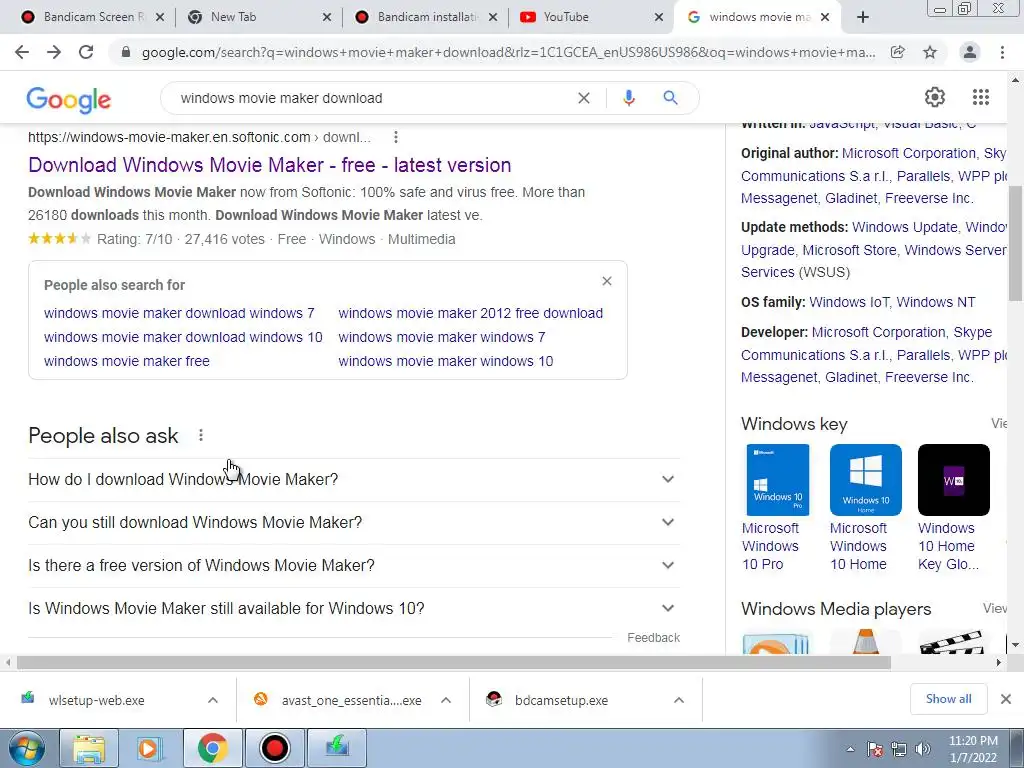The image size is (1024, 768).
Task: Close the YouTube tab
Action: coord(659,17)
